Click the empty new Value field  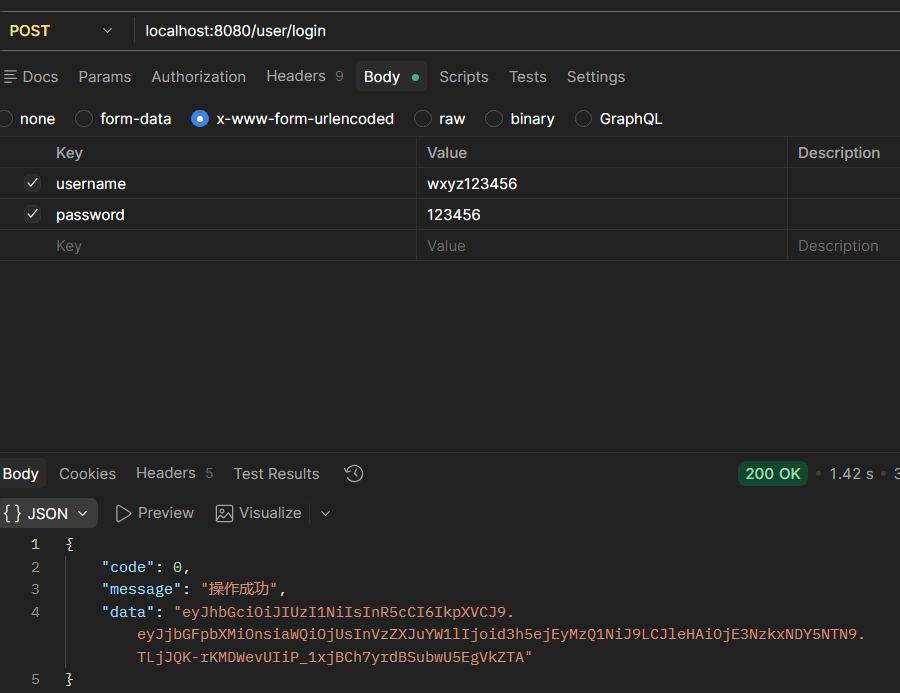602,246
